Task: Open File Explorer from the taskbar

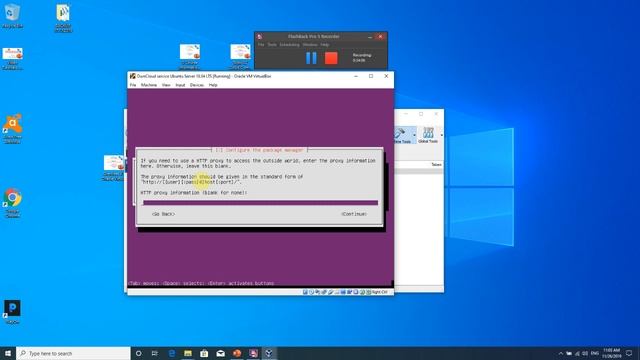Action: [x=188, y=353]
